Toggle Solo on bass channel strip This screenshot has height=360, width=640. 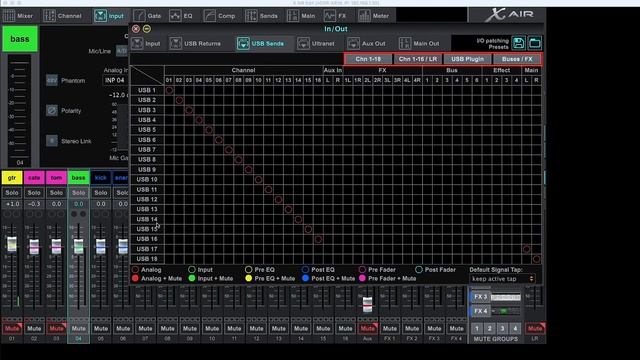pos(78,193)
